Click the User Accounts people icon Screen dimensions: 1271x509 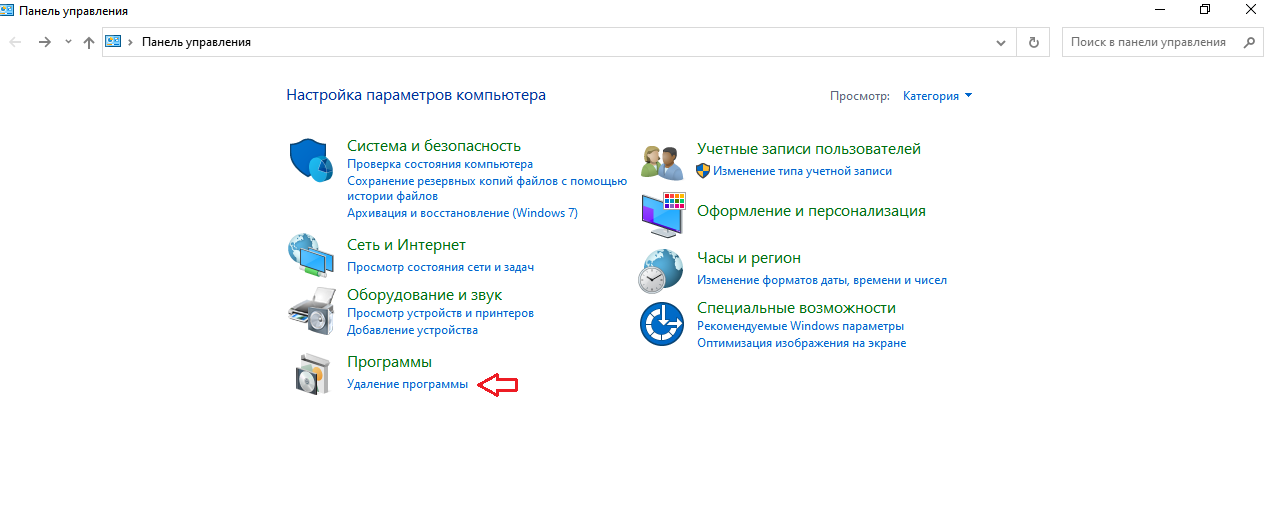(x=661, y=160)
